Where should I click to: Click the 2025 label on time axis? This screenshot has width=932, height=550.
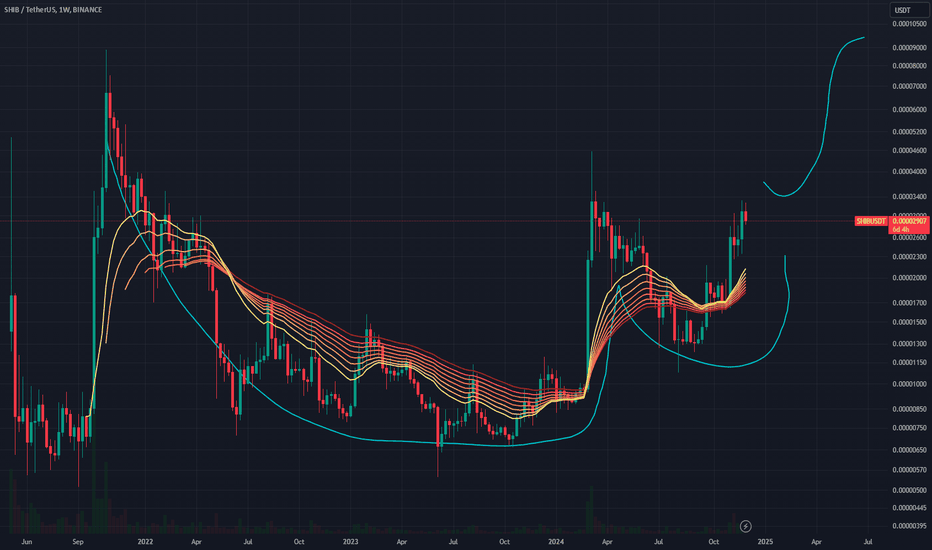pos(765,542)
